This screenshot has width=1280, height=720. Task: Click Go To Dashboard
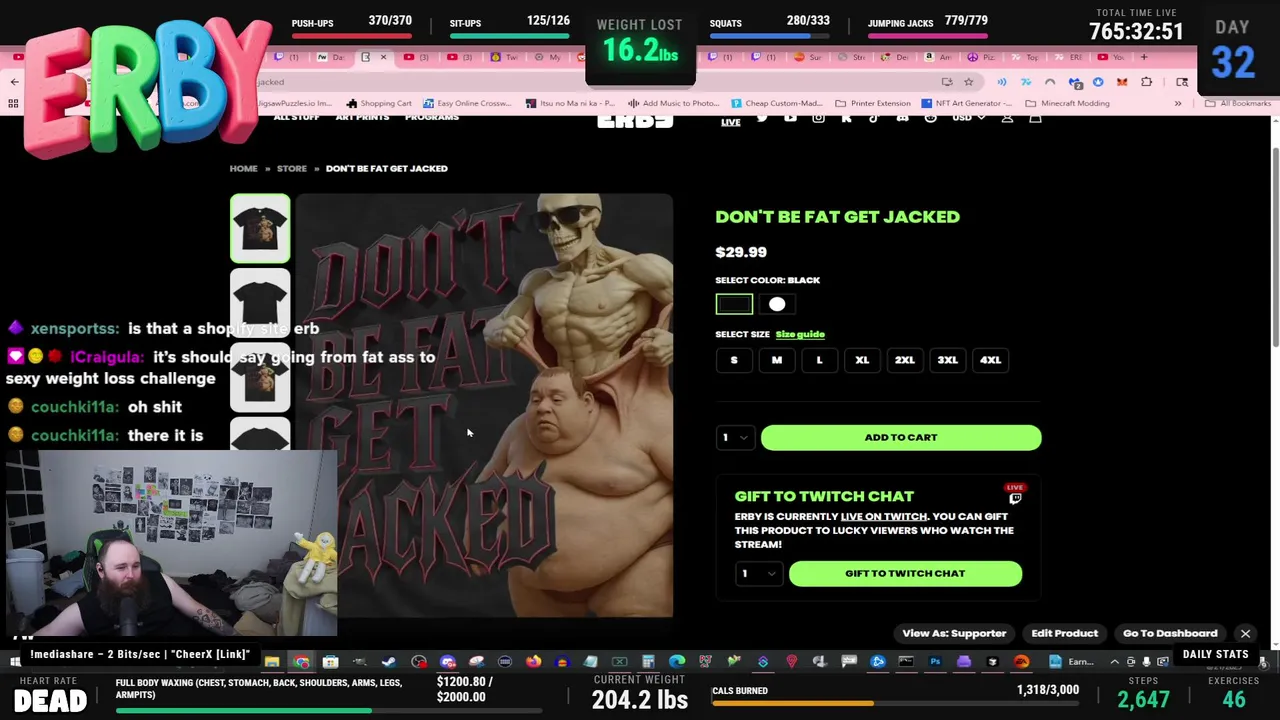click(x=1170, y=633)
